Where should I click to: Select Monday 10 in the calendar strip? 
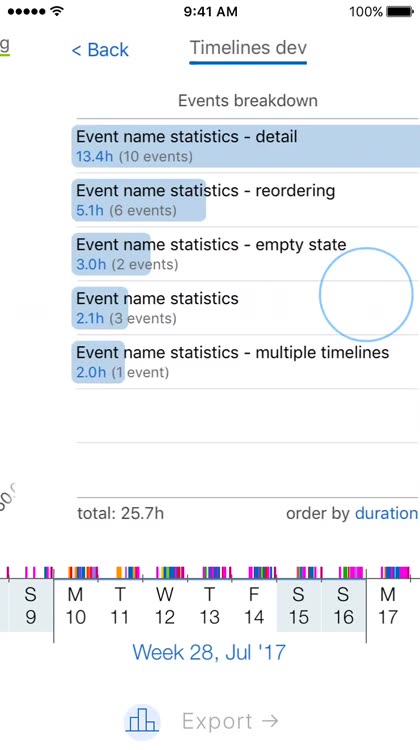point(76,606)
